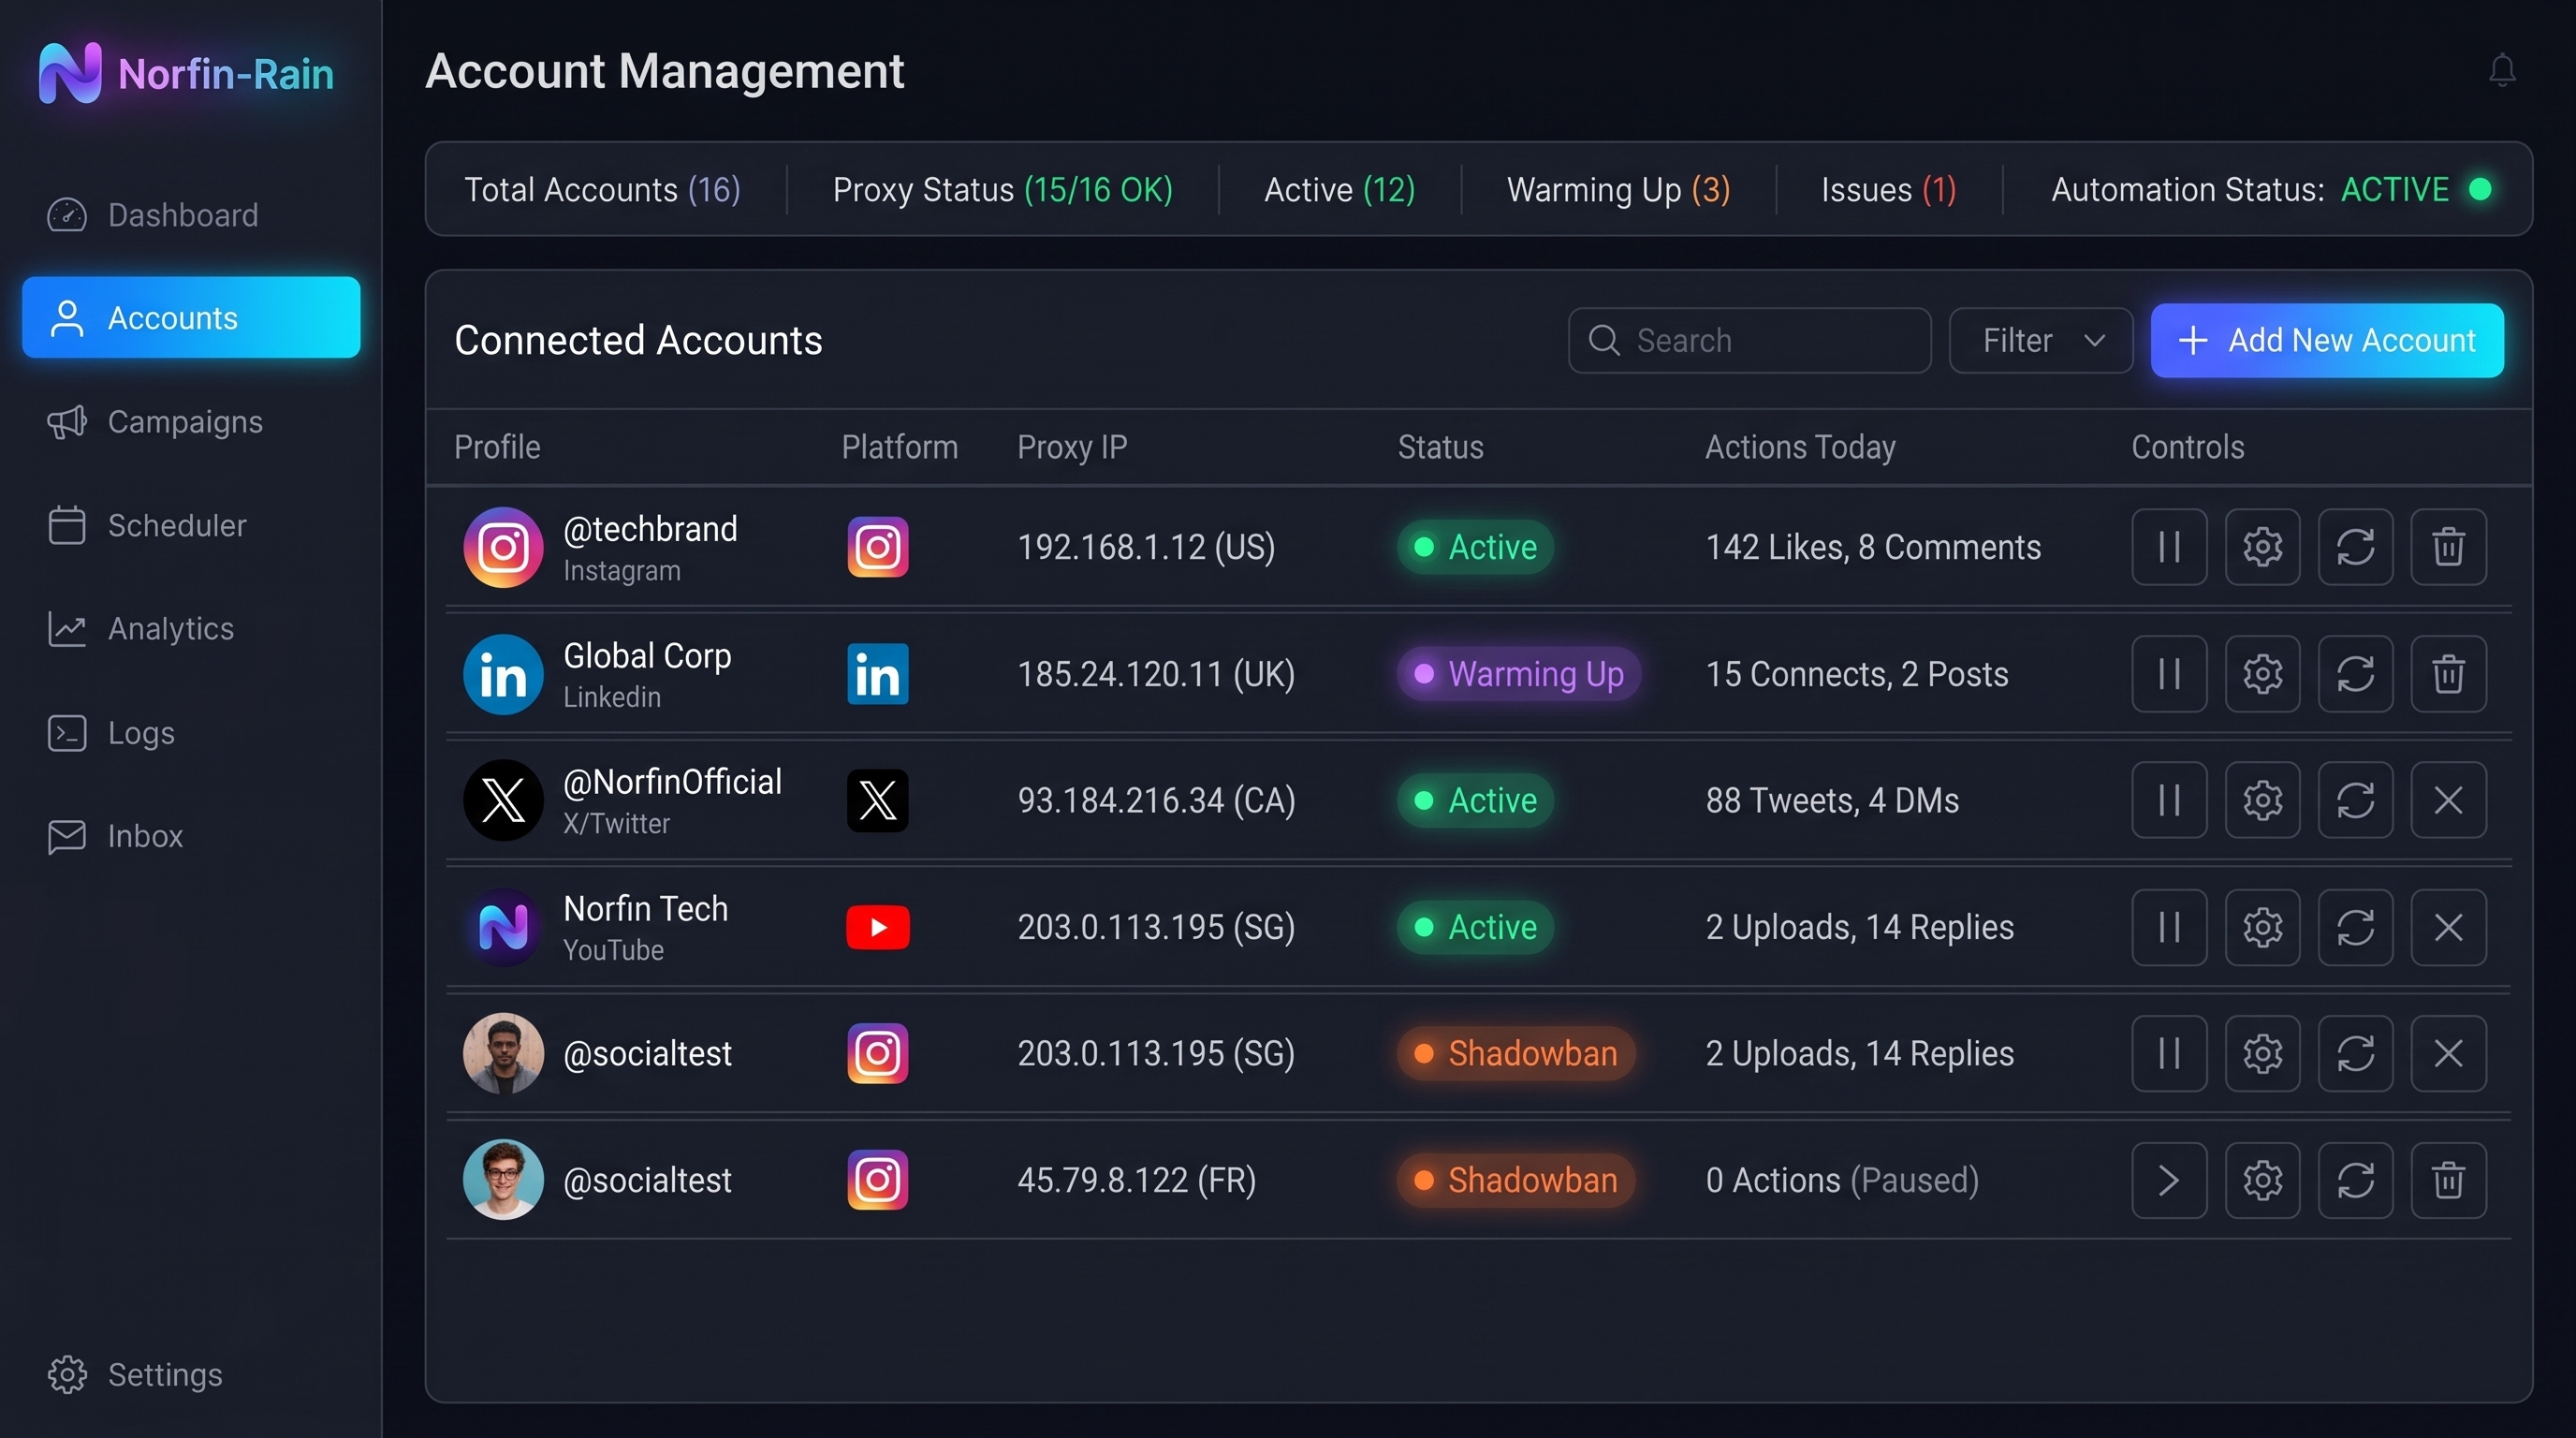2576x1438 pixels.
Task: Click the LinkedIn platform icon for Global Corp
Action: pyautogui.click(x=877, y=674)
